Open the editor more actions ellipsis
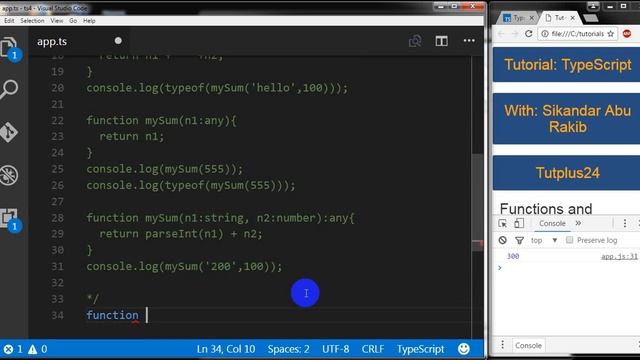The height and width of the screenshot is (360, 640). tap(469, 40)
